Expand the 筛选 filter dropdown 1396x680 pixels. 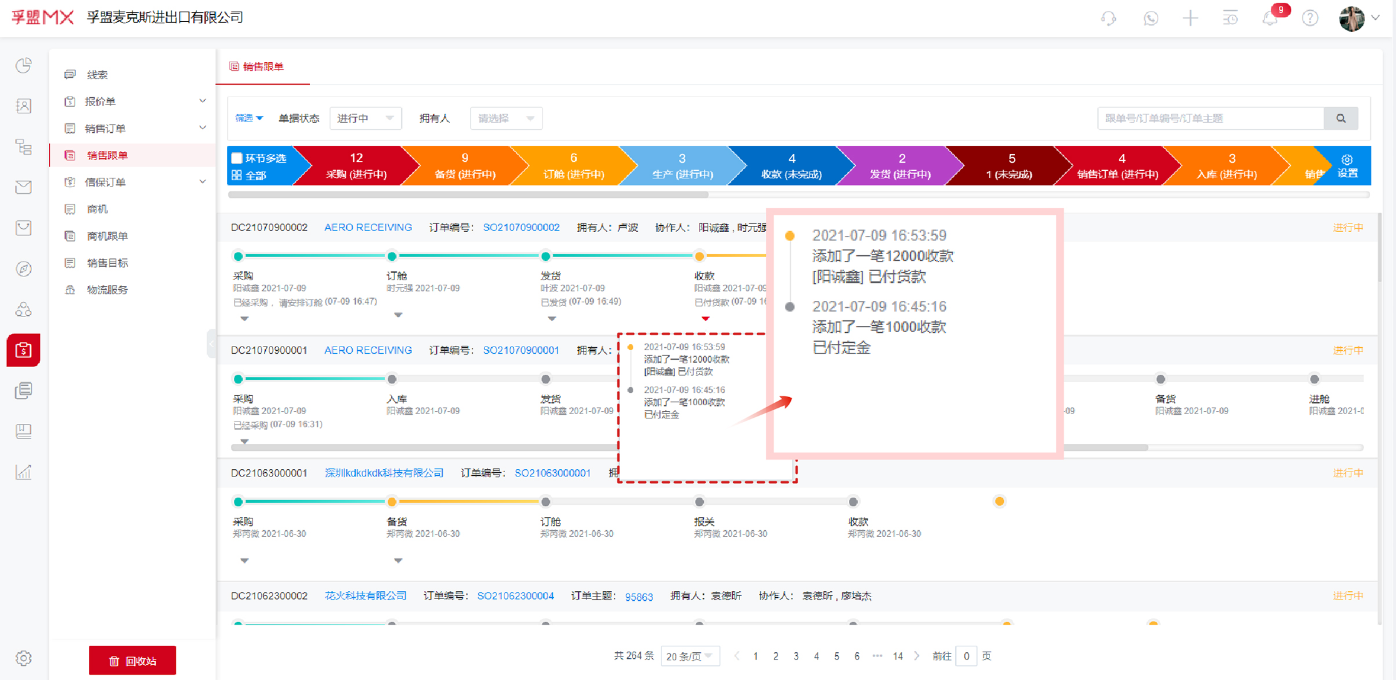pos(248,117)
